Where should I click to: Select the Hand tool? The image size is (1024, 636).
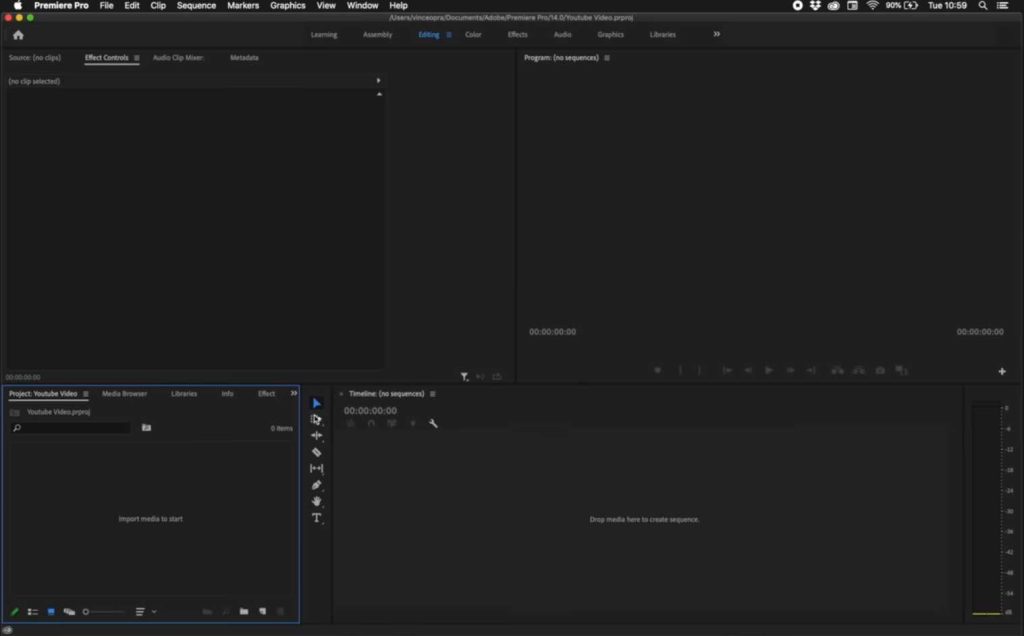coord(317,501)
